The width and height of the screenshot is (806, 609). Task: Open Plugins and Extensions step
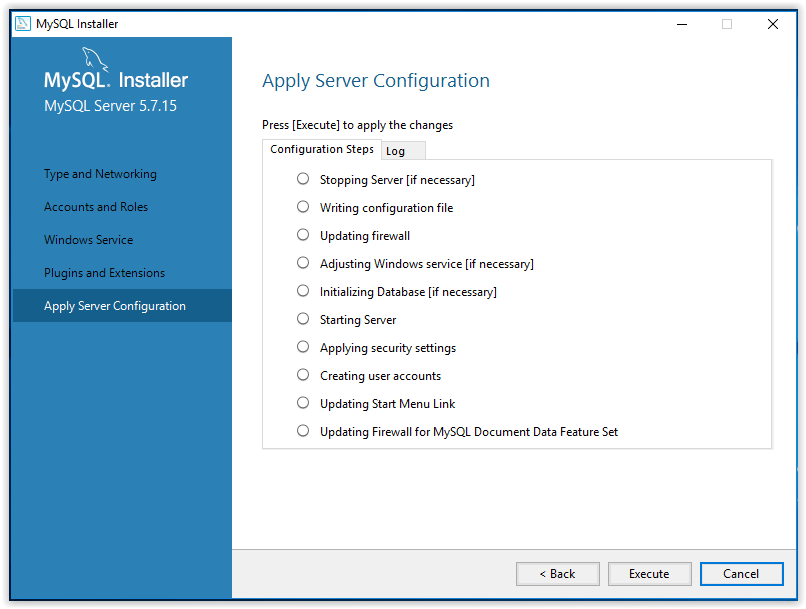[104, 272]
